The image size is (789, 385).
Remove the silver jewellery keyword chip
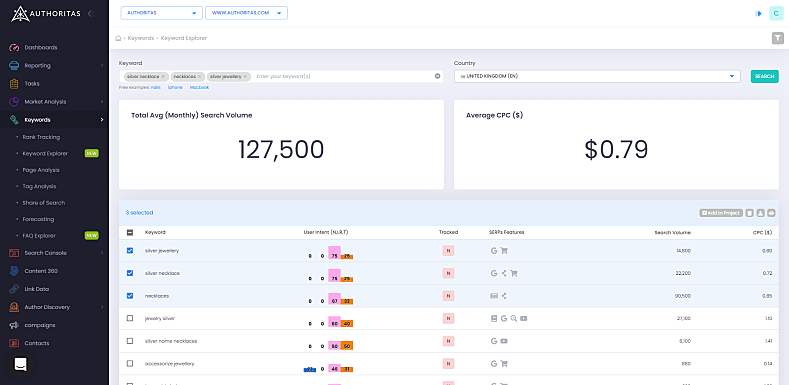(x=245, y=76)
